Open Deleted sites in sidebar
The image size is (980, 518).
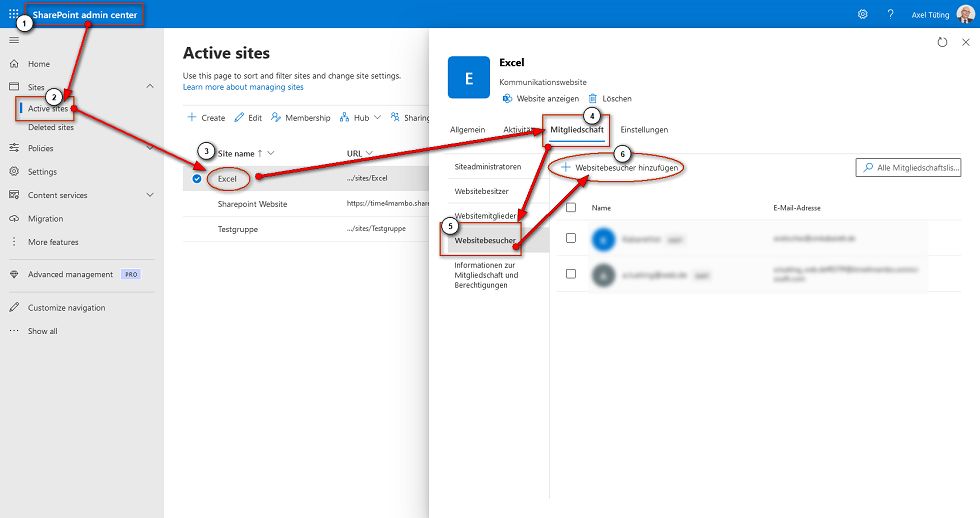pos(51,127)
